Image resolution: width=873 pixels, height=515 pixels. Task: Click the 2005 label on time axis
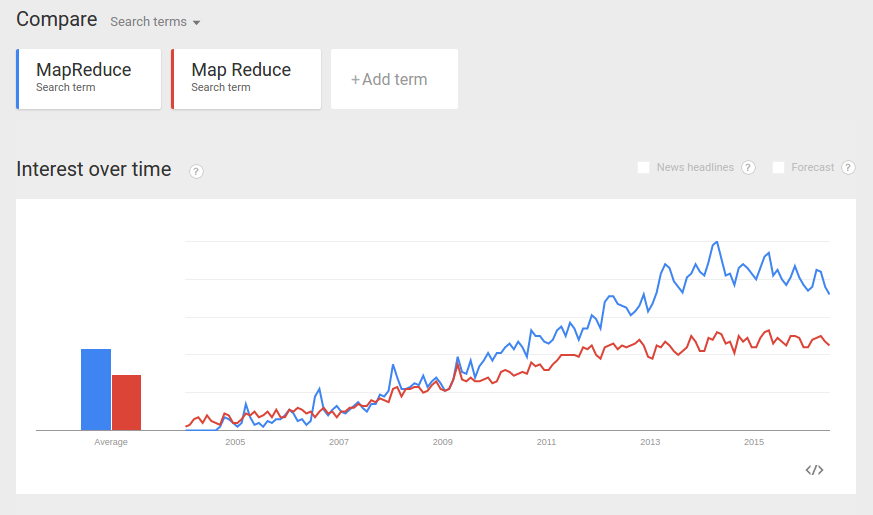point(235,441)
